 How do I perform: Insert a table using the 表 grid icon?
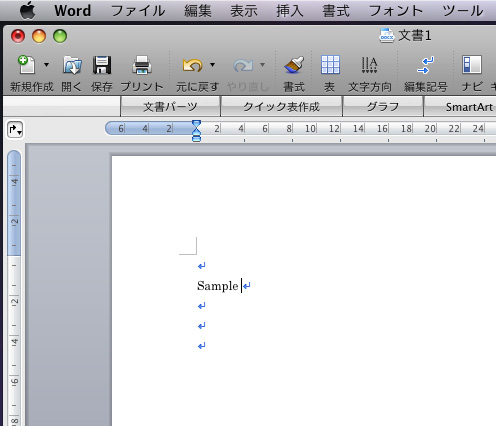pyautogui.click(x=330, y=65)
